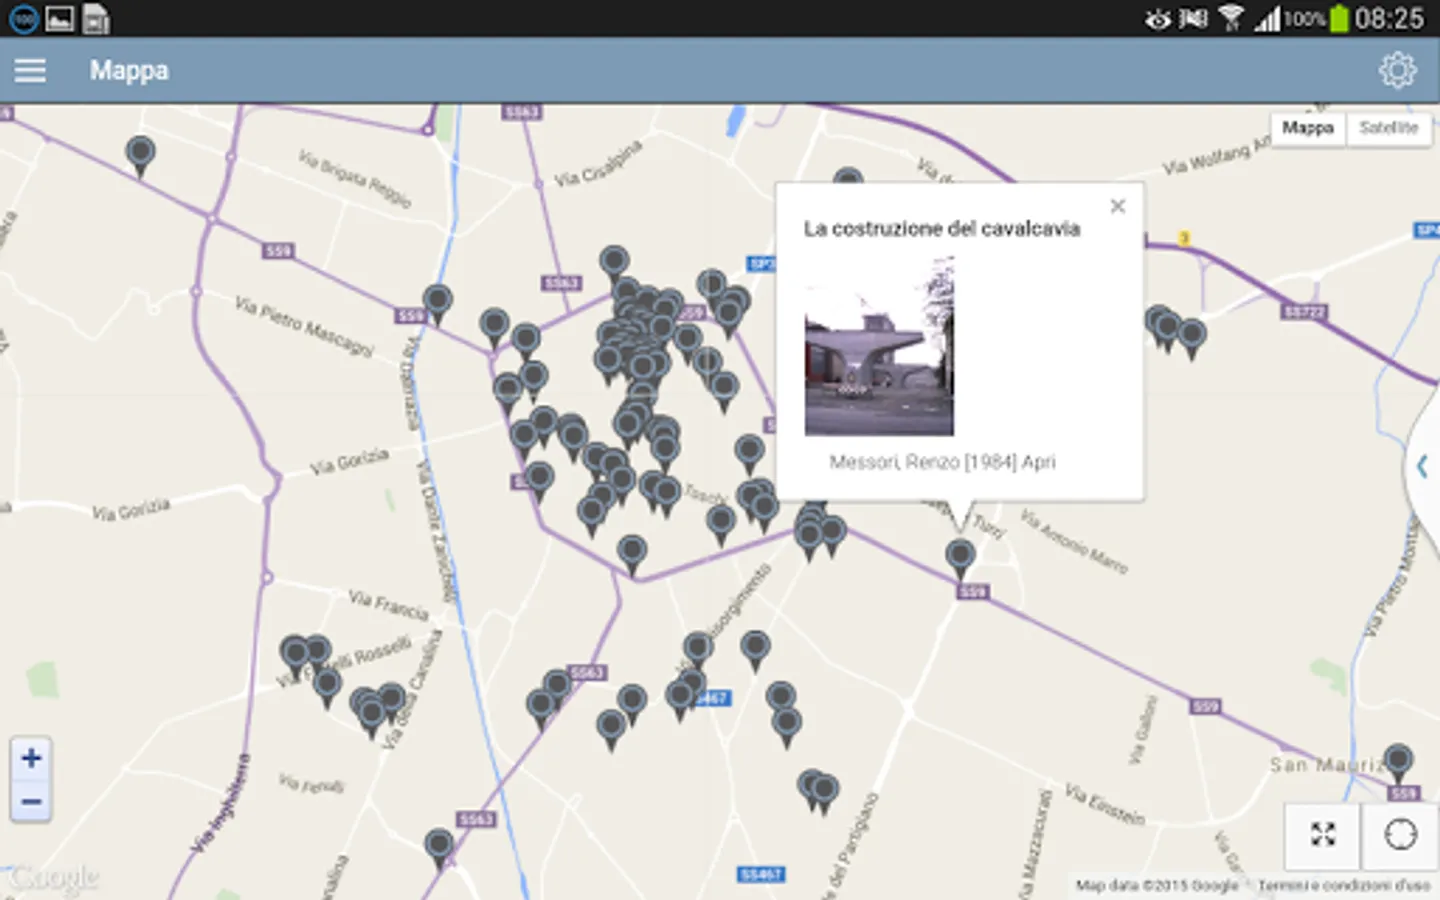The image size is (1440, 900).
Task: Zoom in with the plus button
Action: [x=31, y=758]
